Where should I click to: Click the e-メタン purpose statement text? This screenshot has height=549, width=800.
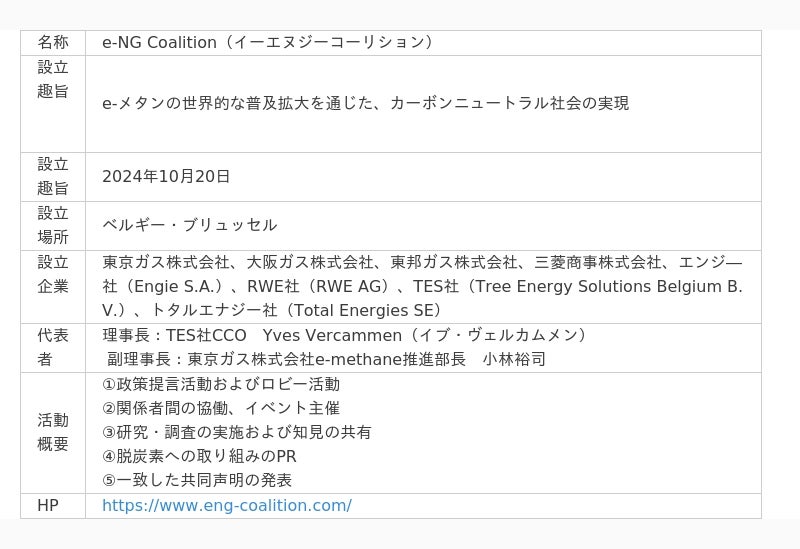point(365,103)
